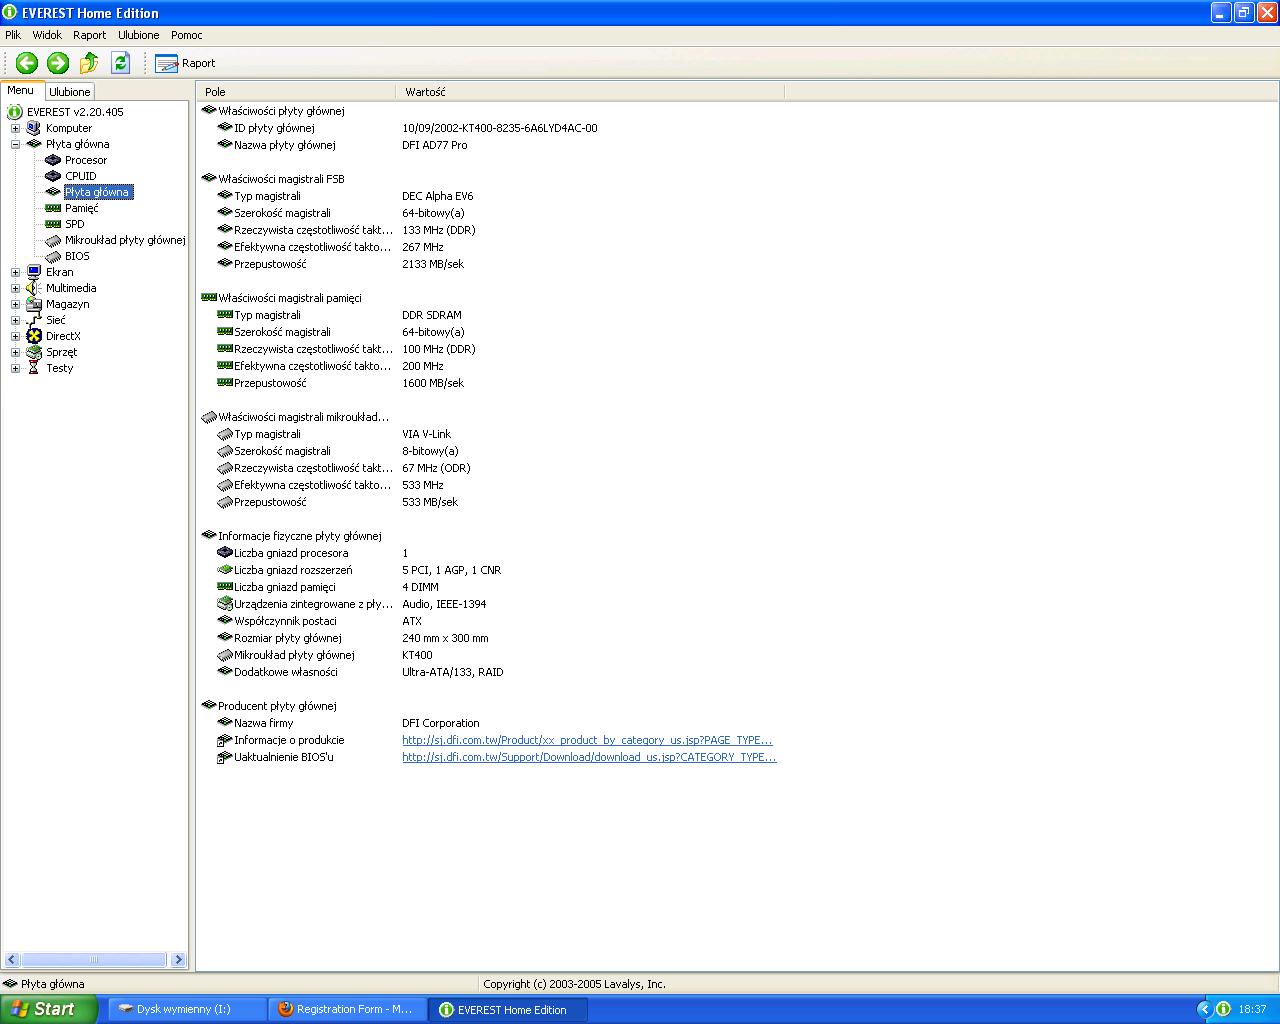This screenshot has height=1024, width=1280.
Task: Switch to the Menu sidebar tab
Action: (x=21, y=90)
